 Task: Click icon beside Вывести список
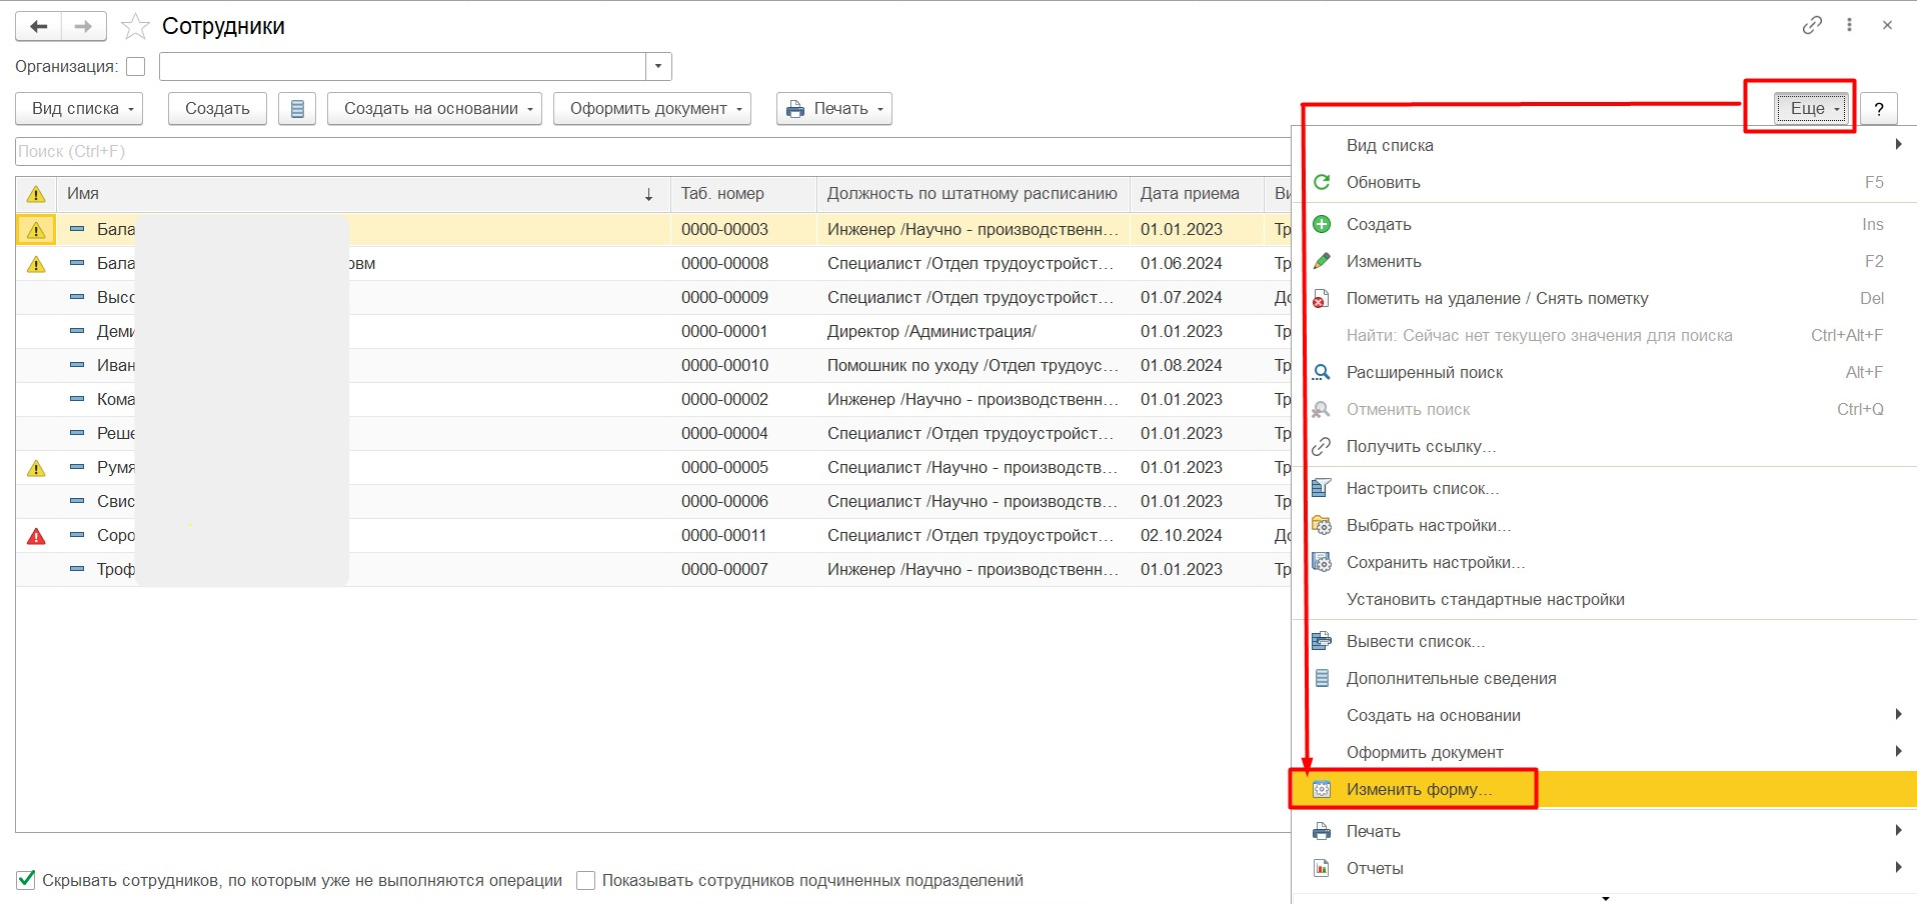(x=1322, y=641)
